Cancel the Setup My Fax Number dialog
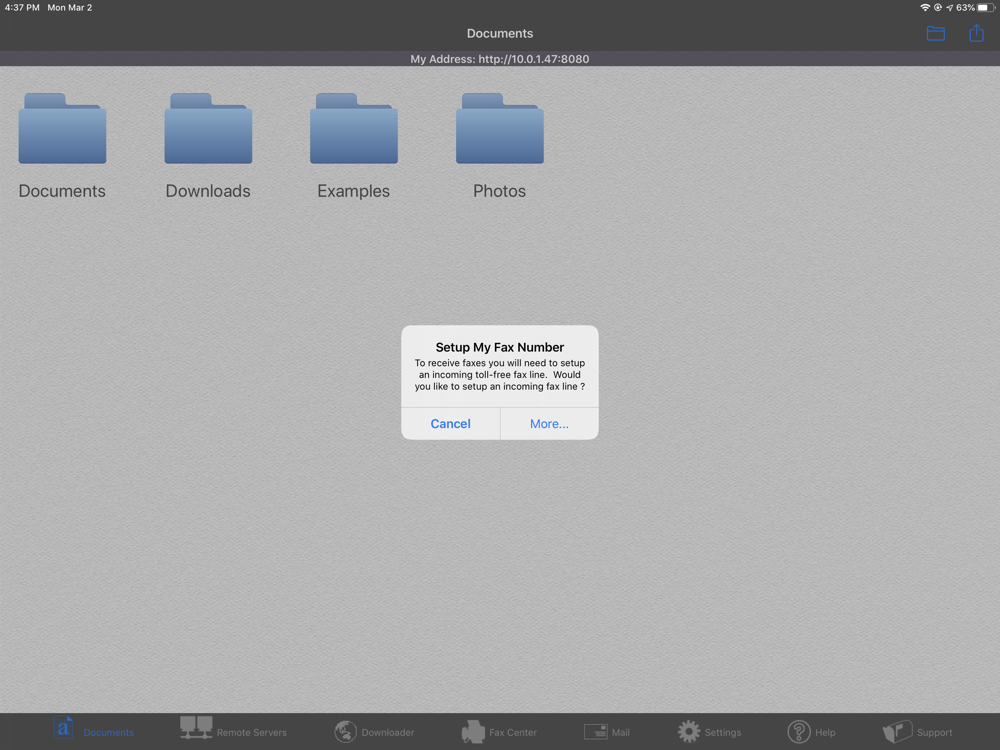 pyautogui.click(x=450, y=423)
